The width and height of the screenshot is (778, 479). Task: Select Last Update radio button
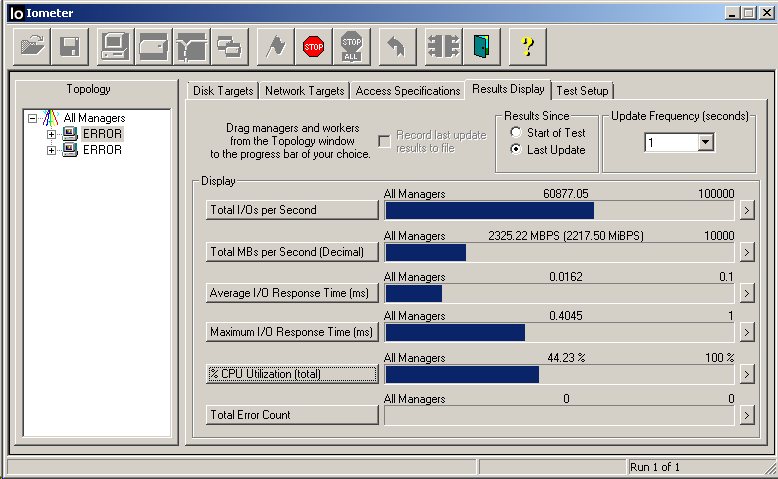(x=516, y=149)
